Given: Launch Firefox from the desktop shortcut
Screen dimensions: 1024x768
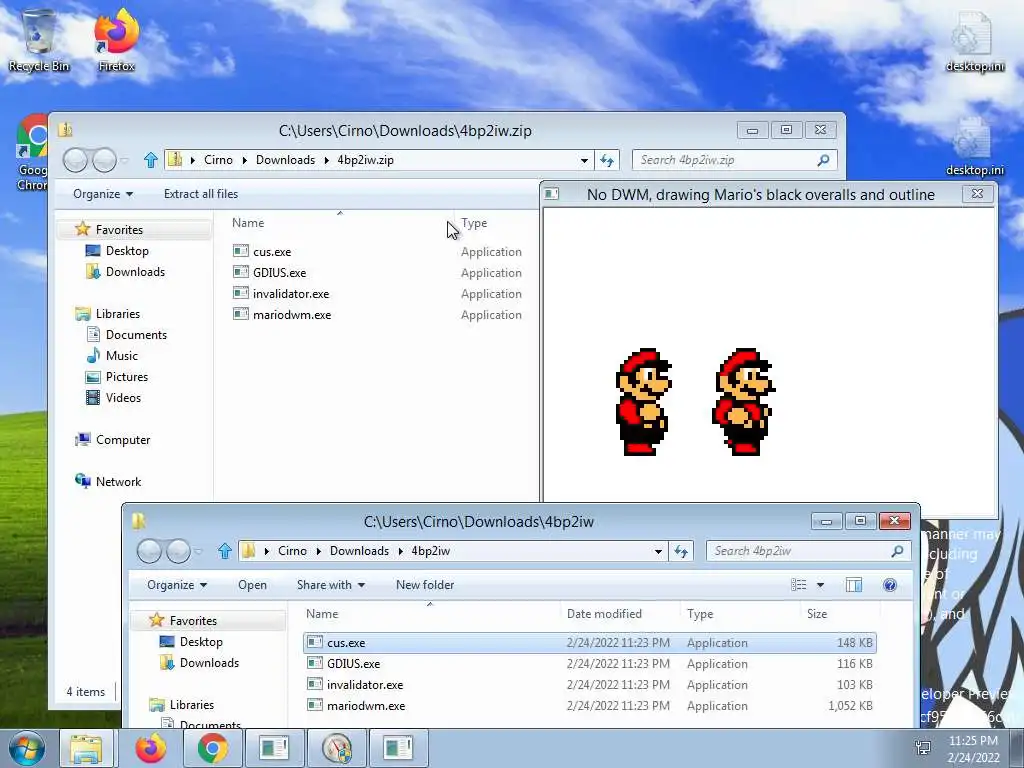Looking at the screenshot, I should pyautogui.click(x=116, y=39).
